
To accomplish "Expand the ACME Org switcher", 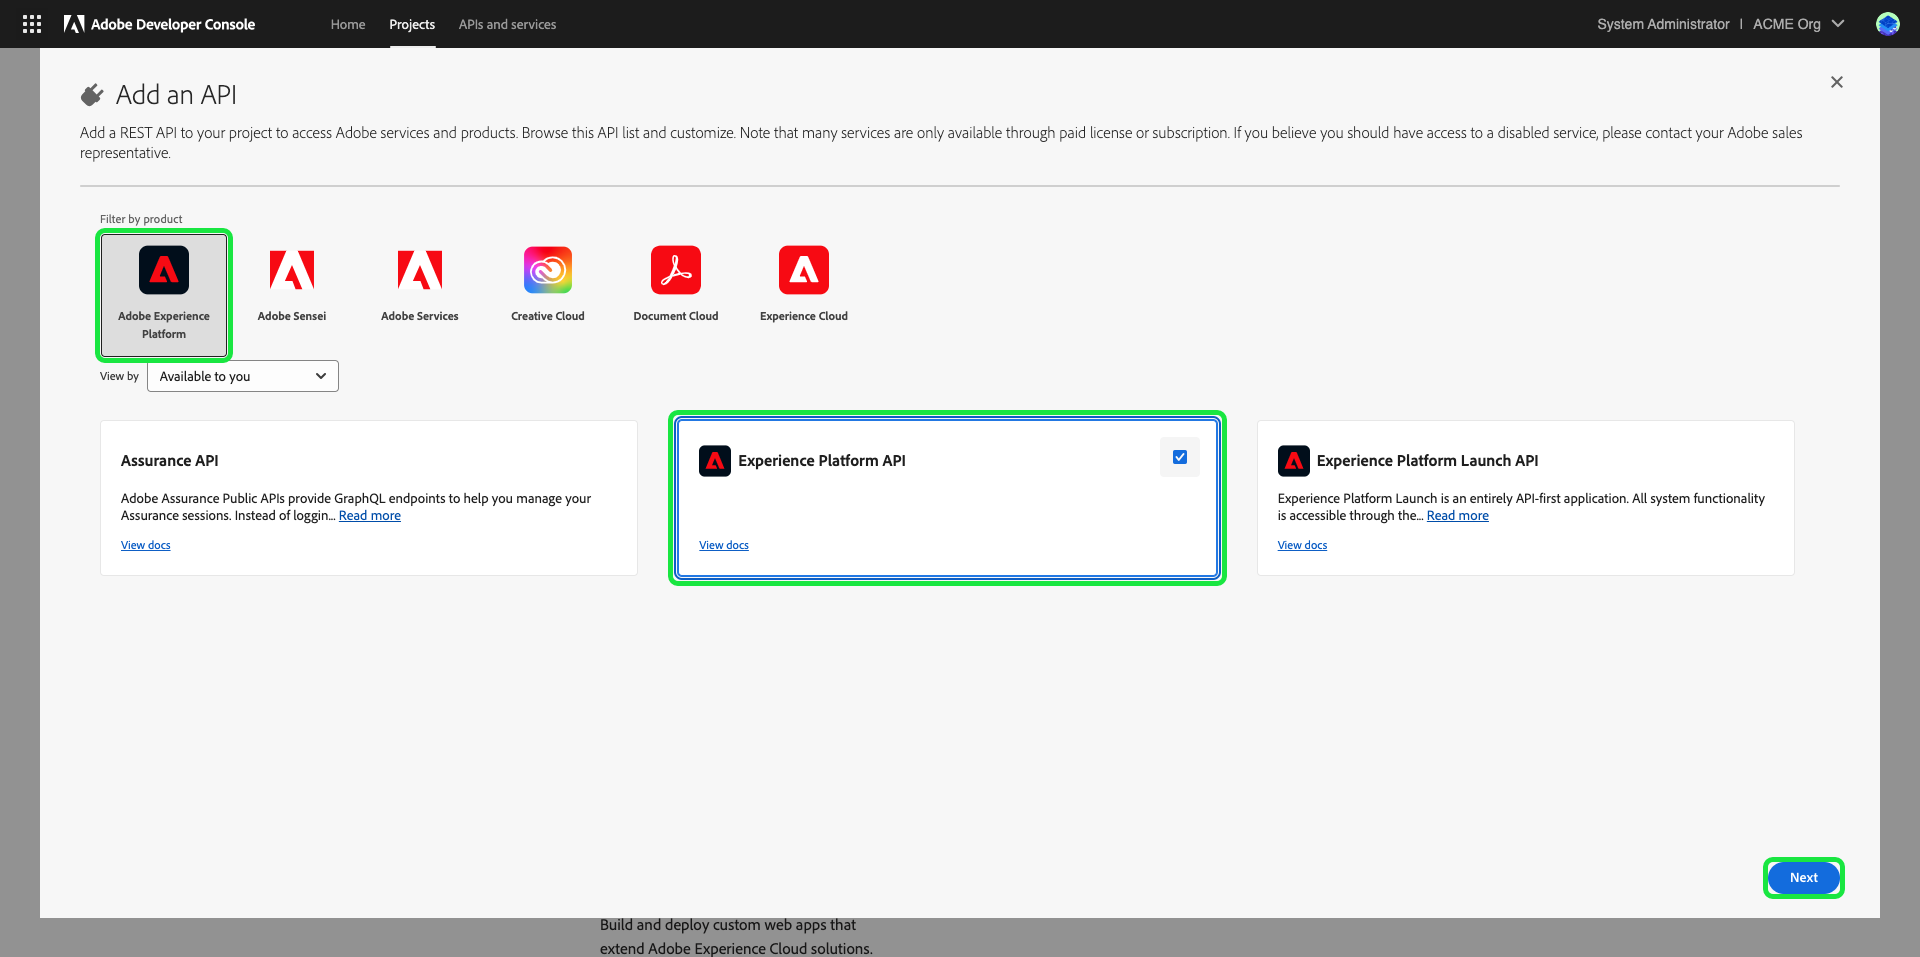I will click(x=1799, y=24).
